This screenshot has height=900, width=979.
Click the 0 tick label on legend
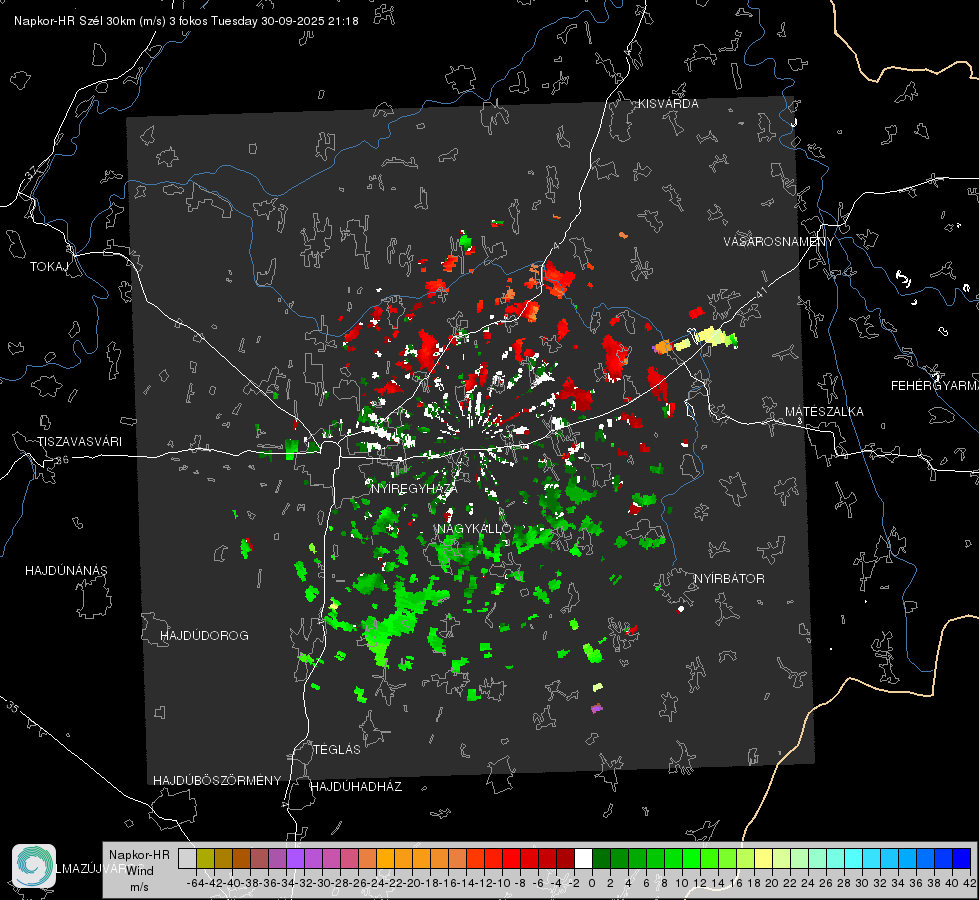(592, 883)
